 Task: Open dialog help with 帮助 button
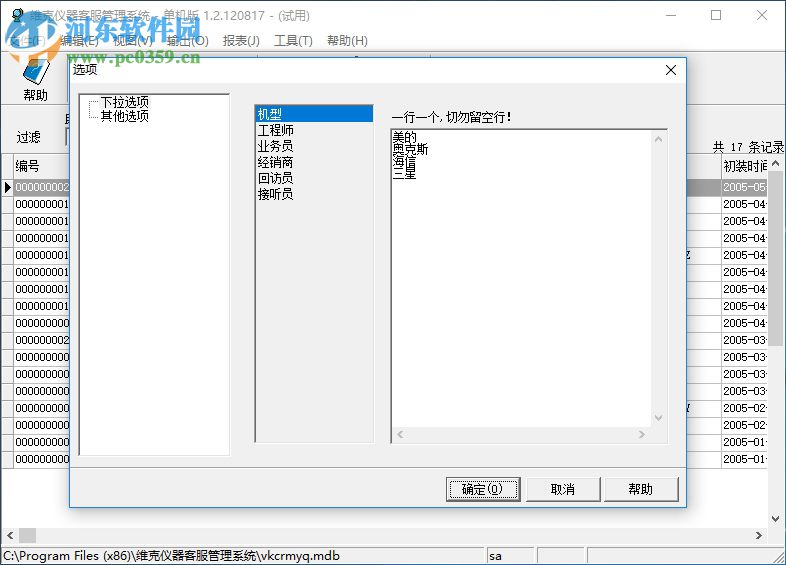(x=641, y=489)
